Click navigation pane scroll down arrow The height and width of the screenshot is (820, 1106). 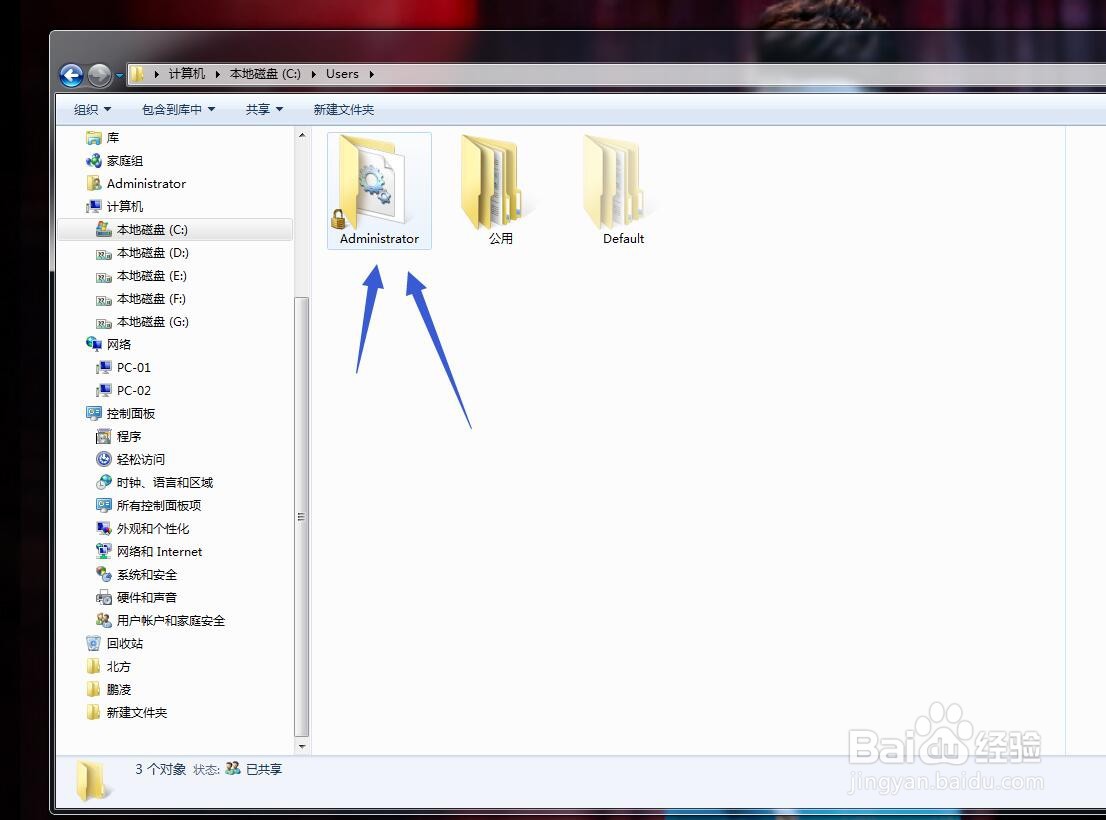[302, 746]
